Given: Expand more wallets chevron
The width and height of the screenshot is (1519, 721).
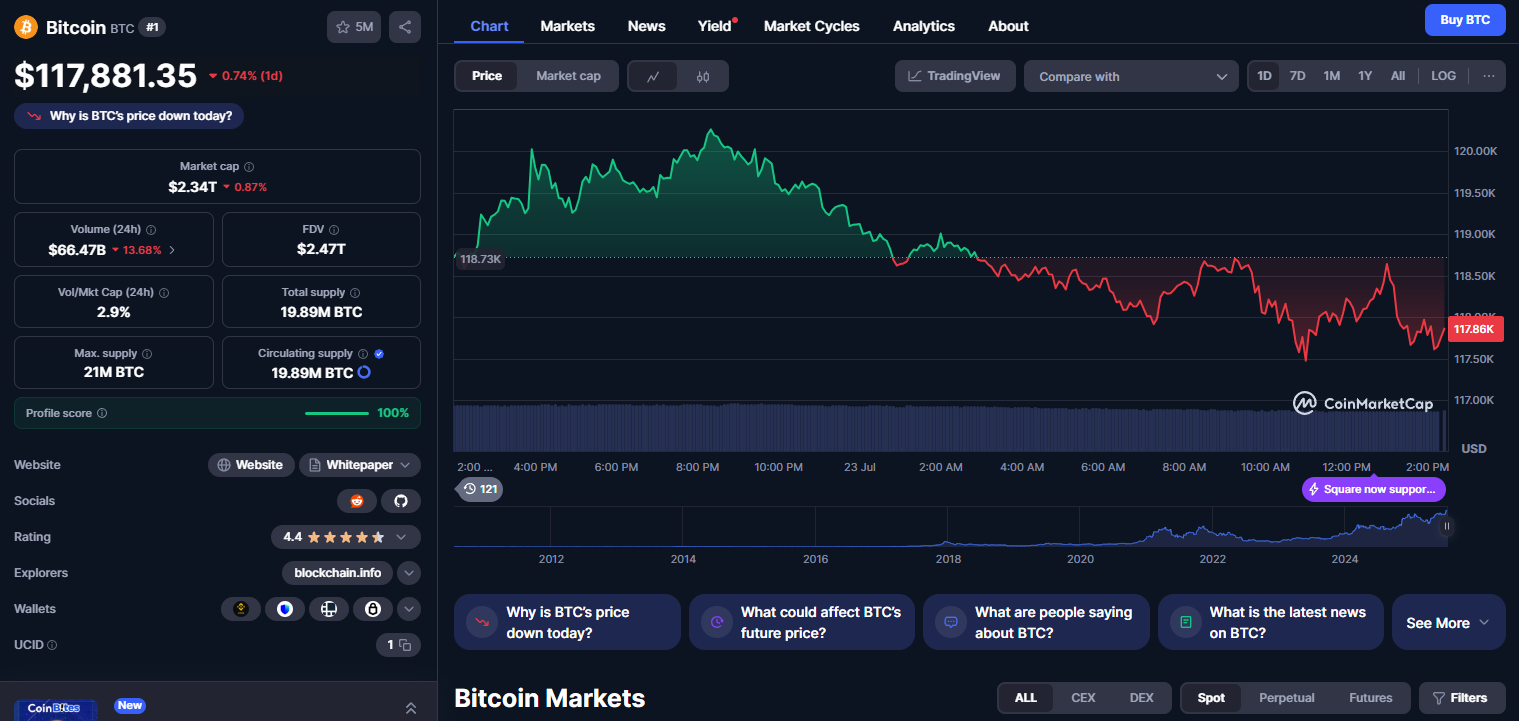Looking at the screenshot, I should coord(409,609).
